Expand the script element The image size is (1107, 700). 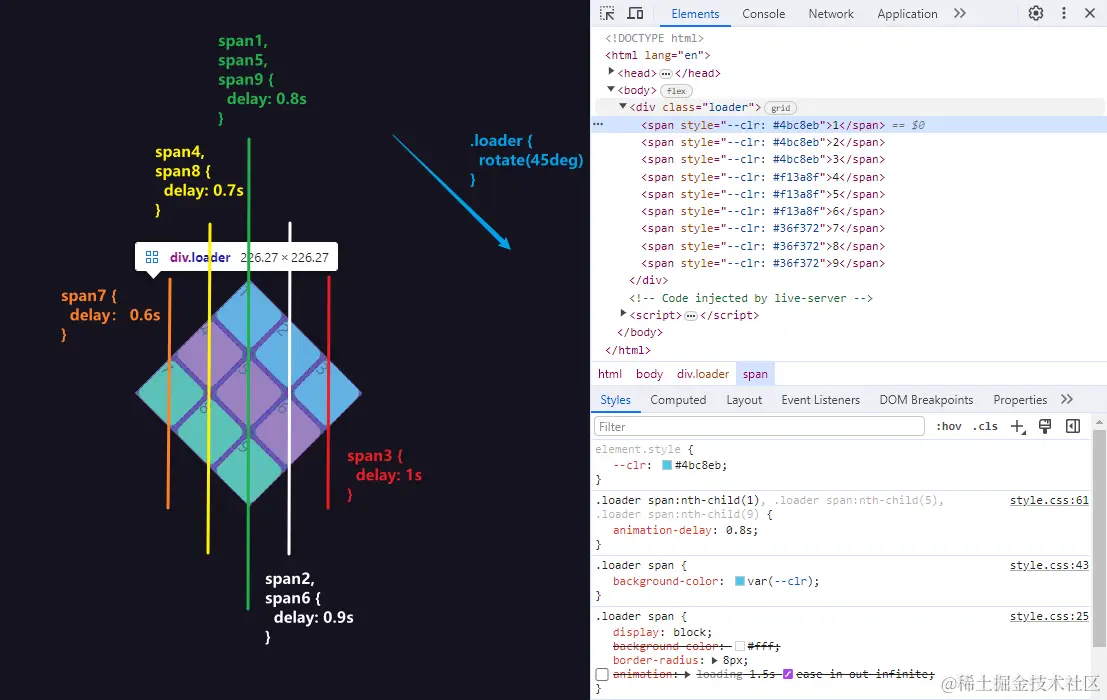click(x=623, y=314)
